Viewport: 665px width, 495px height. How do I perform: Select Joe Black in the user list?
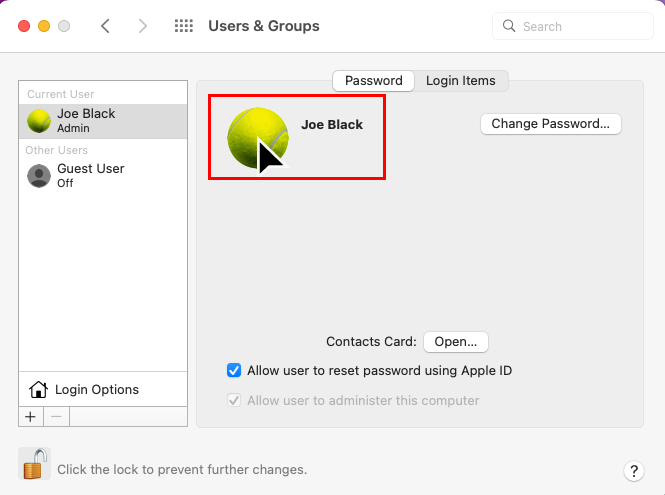86,121
